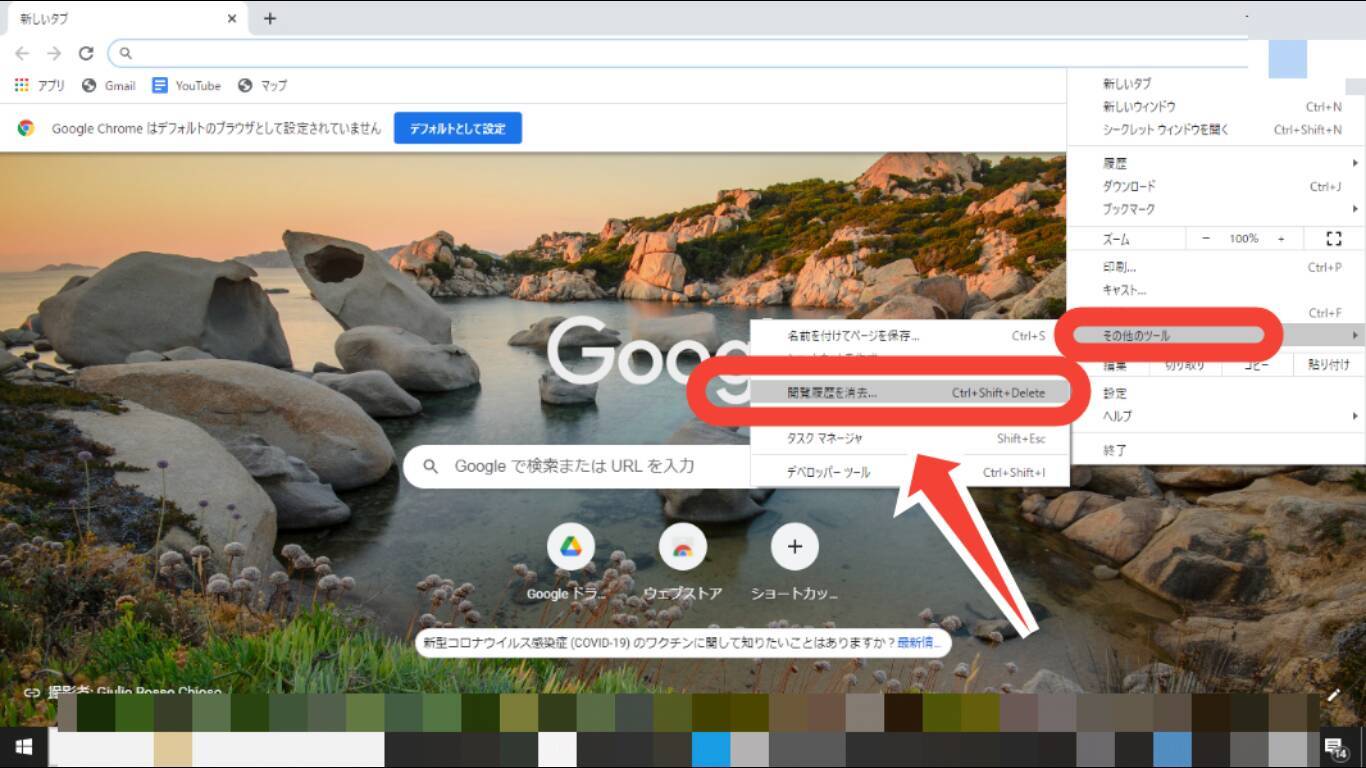Choose 印刷... from the menu
Screen dimensions: 1366x768
1216,268
